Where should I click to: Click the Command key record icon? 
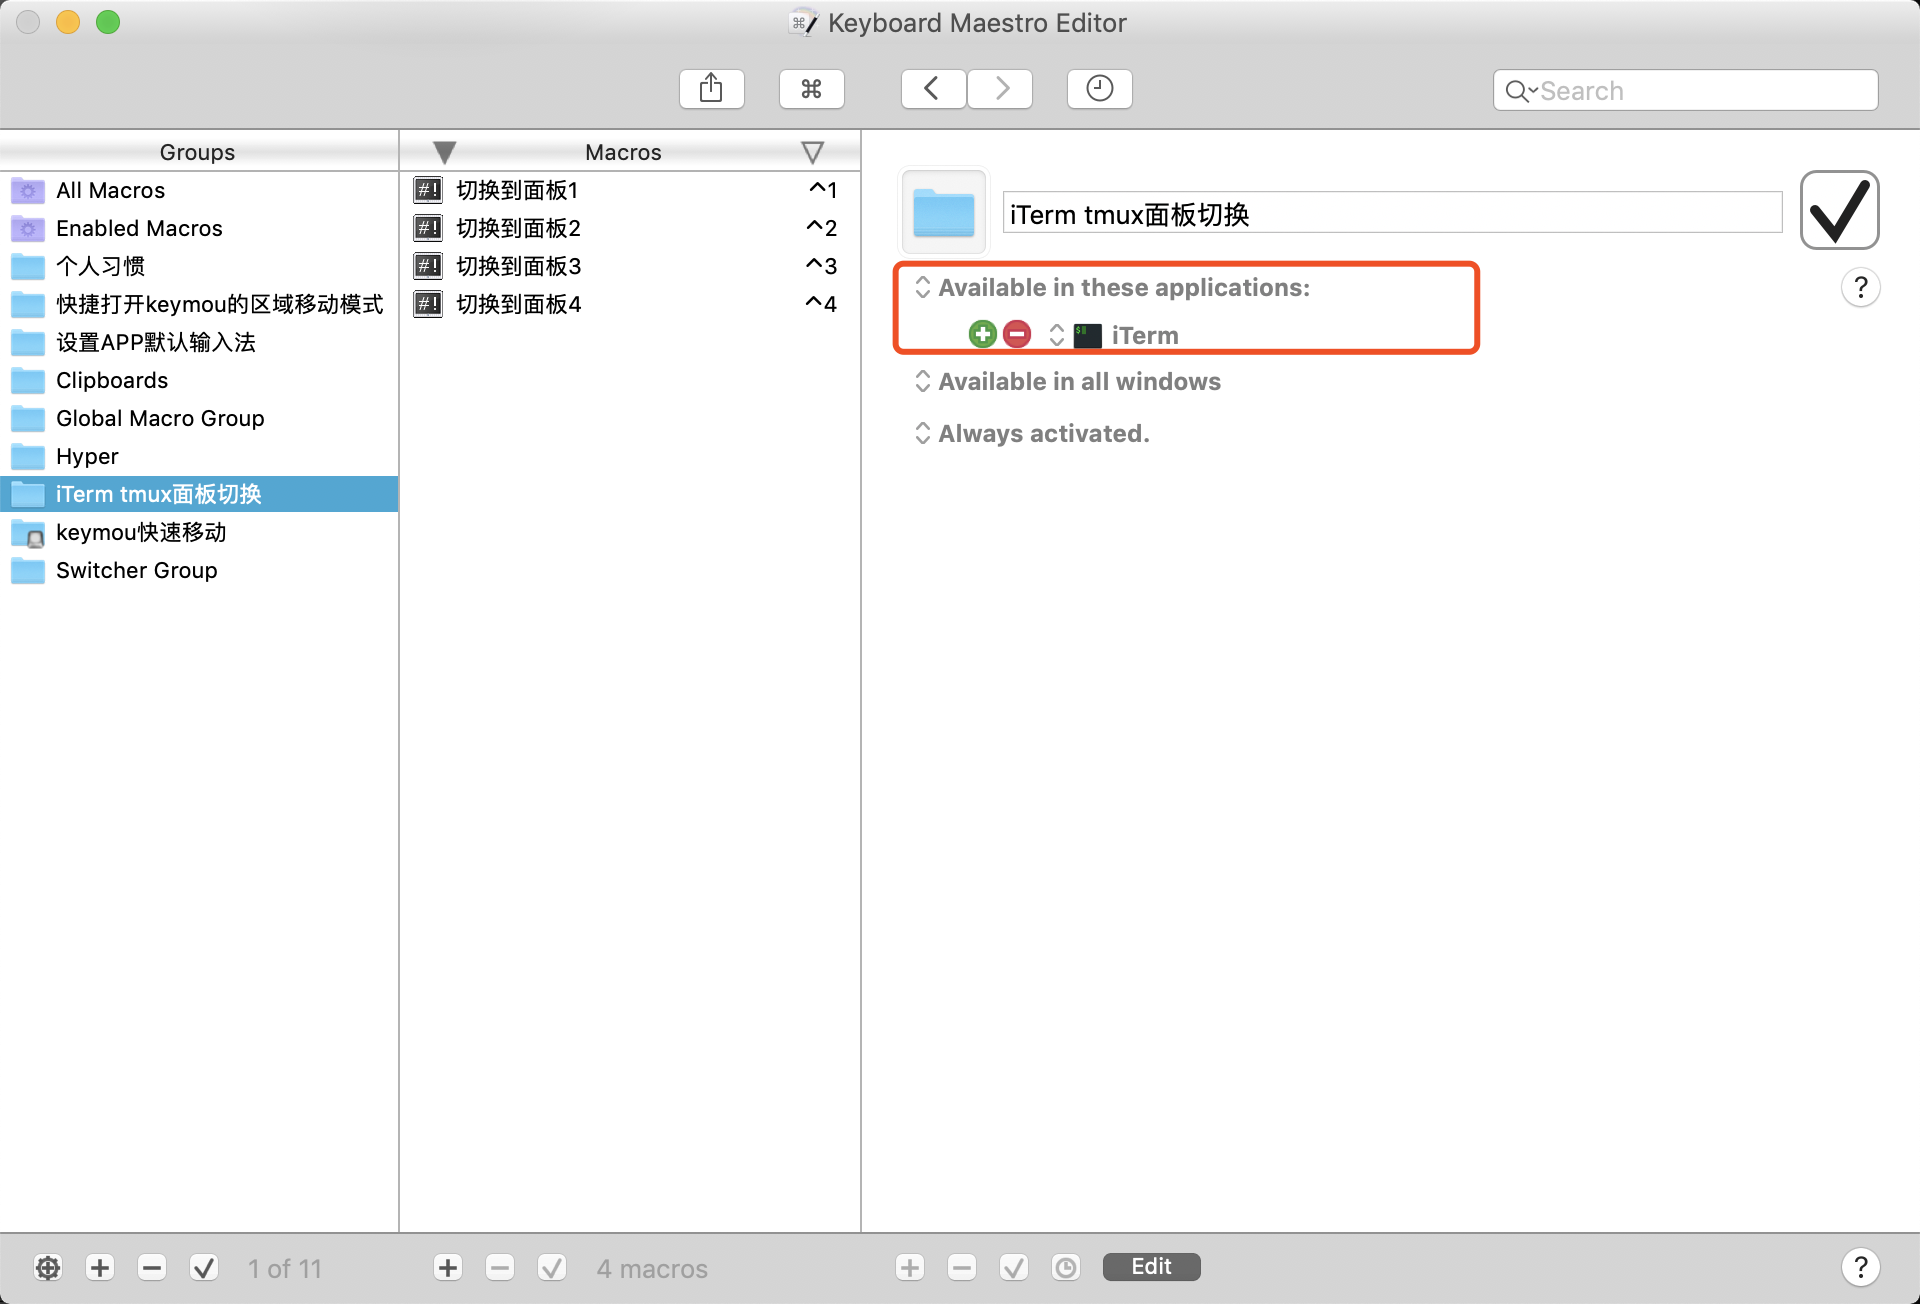tap(811, 89)
